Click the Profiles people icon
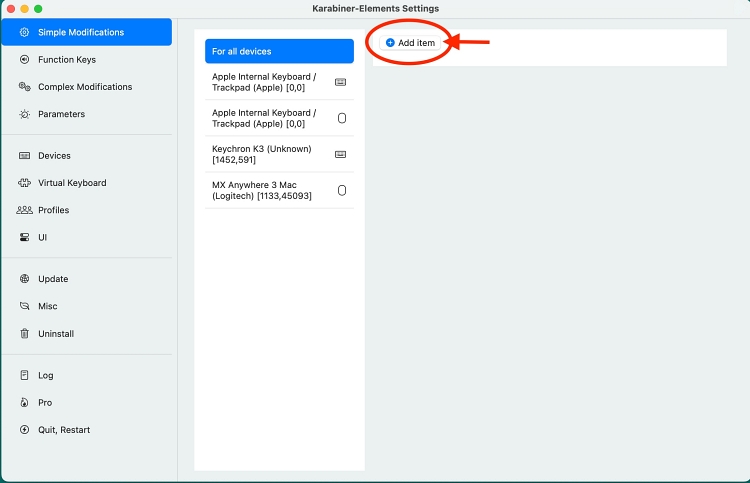This screenshot has width=750, height=483. 24,210
